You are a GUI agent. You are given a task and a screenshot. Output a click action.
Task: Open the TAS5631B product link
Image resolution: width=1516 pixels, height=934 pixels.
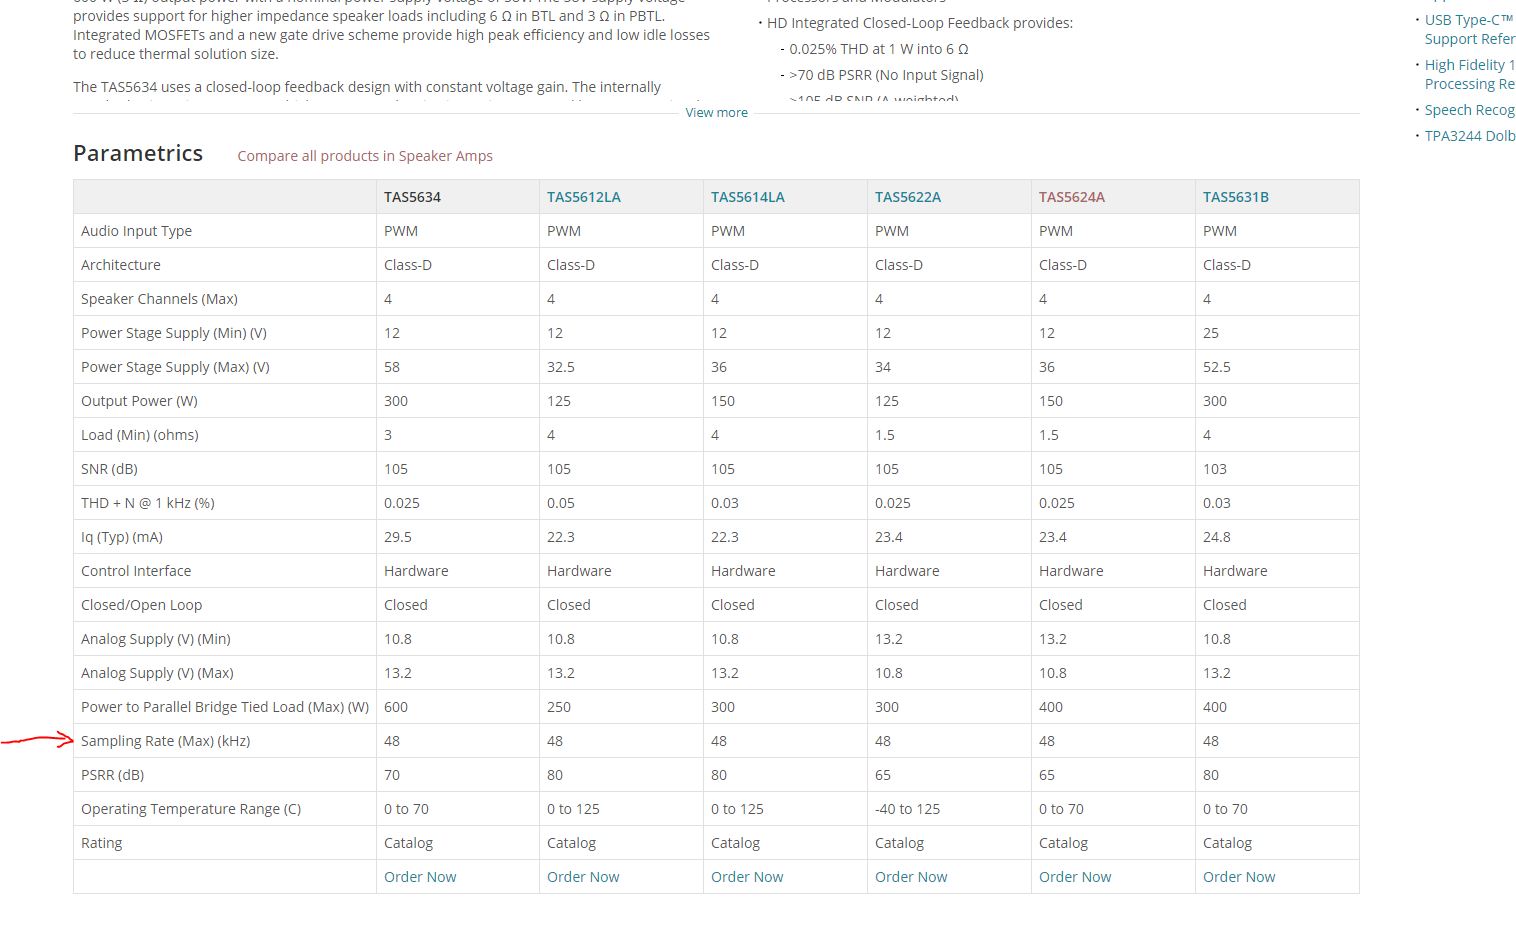tap(1236, 197)
